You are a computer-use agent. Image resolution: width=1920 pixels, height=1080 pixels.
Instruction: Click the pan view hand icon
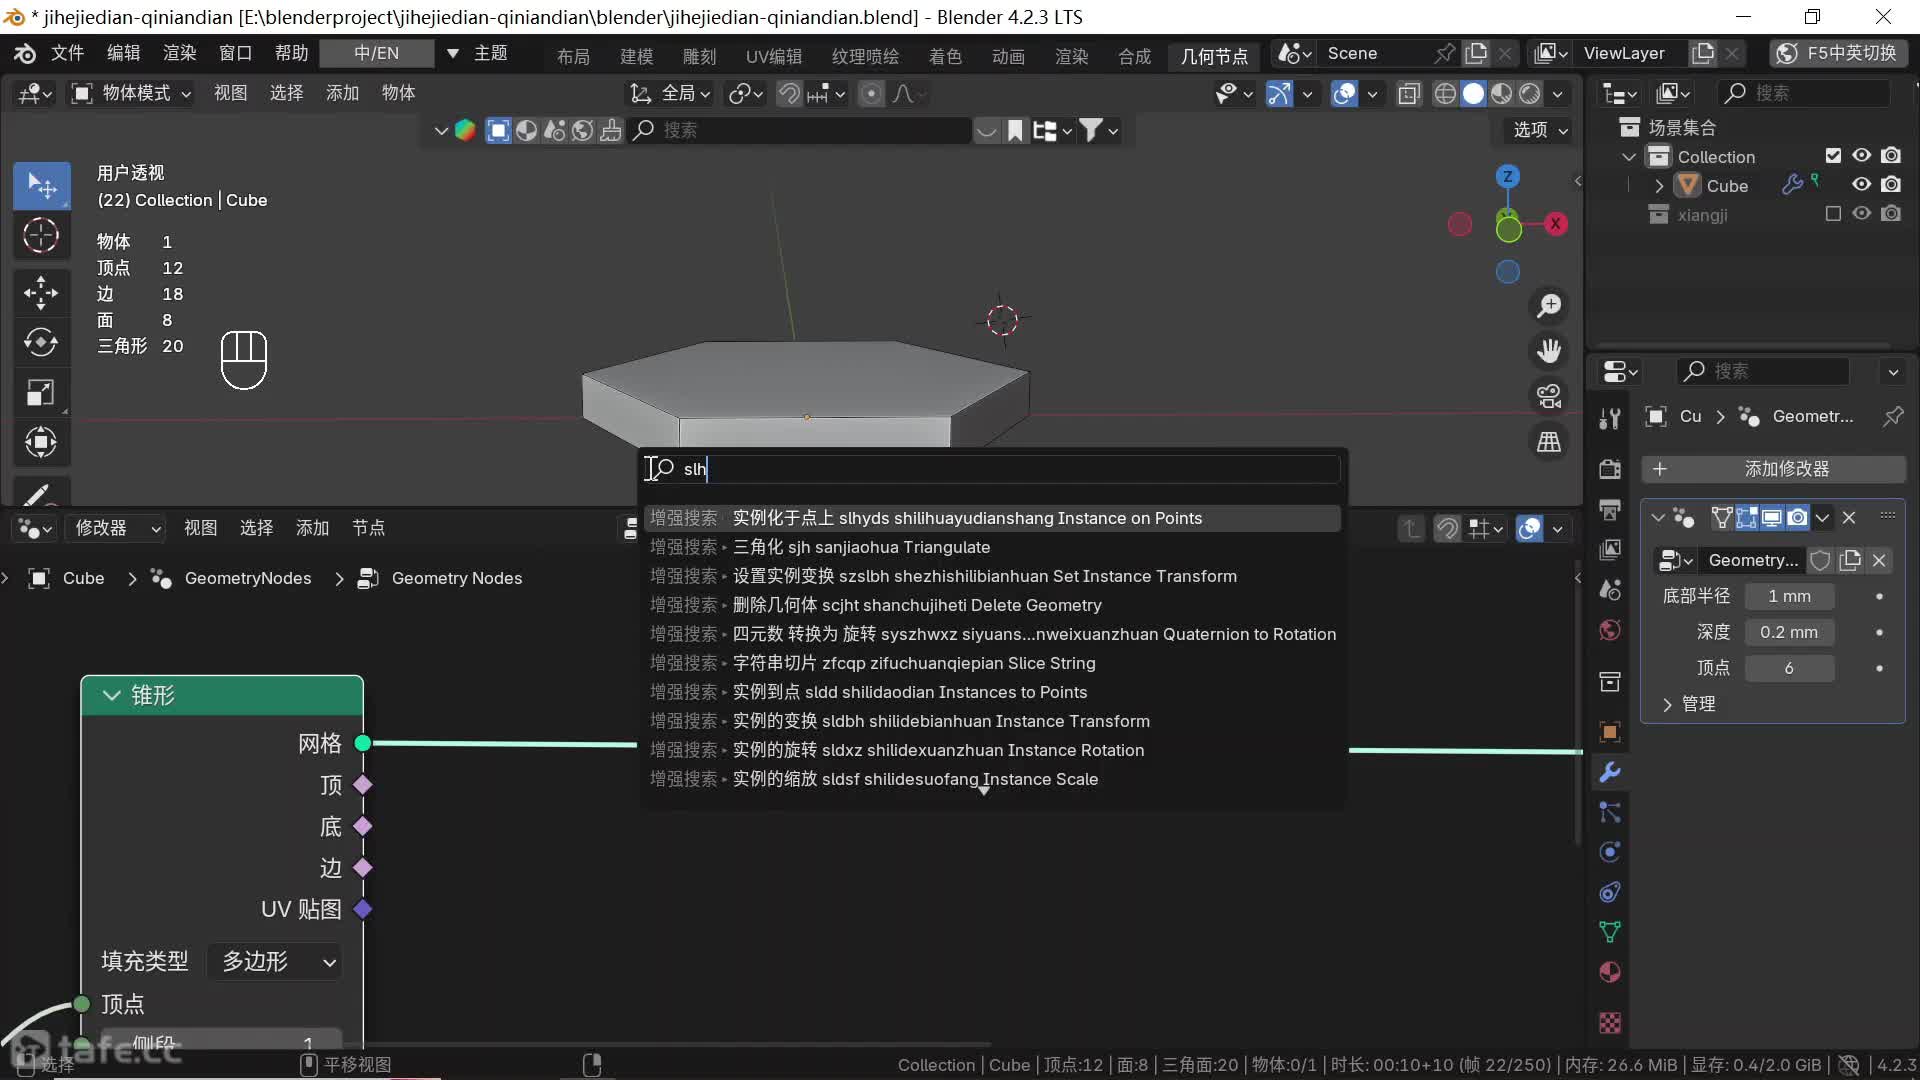pos(1549,351)
